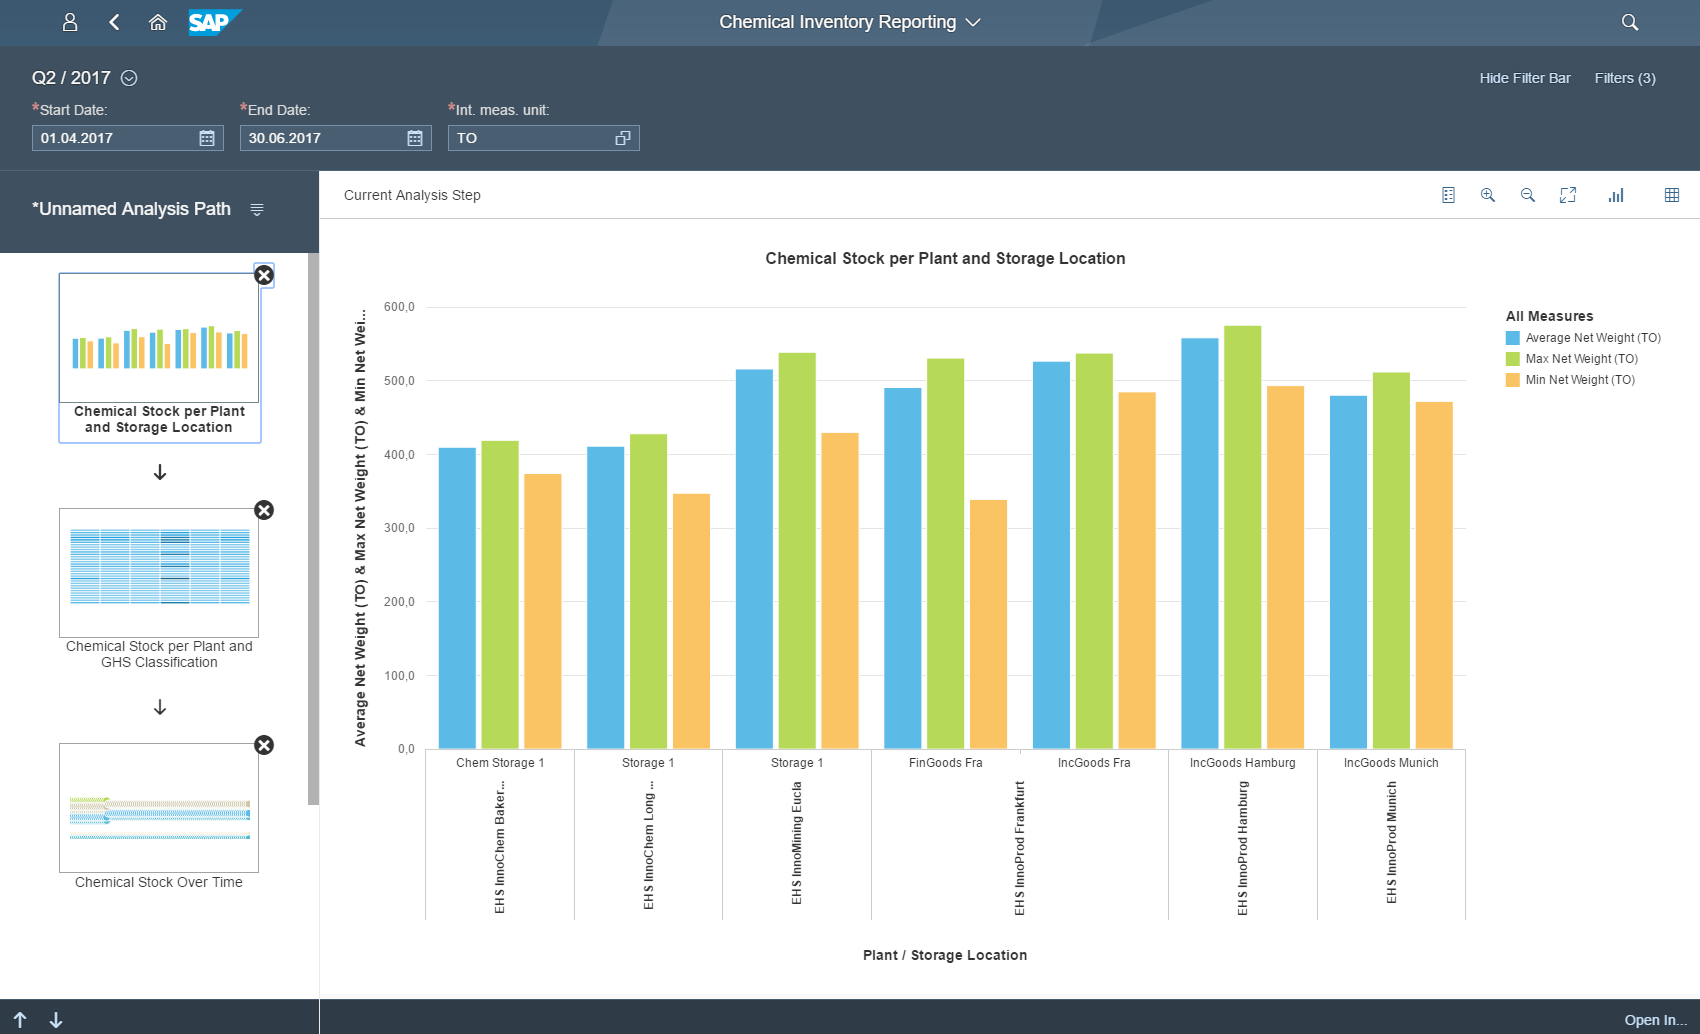The image size is (1700, 1034).
Task: Click the zoom out icon above the chart
Action: click(x=1527, y=195)
